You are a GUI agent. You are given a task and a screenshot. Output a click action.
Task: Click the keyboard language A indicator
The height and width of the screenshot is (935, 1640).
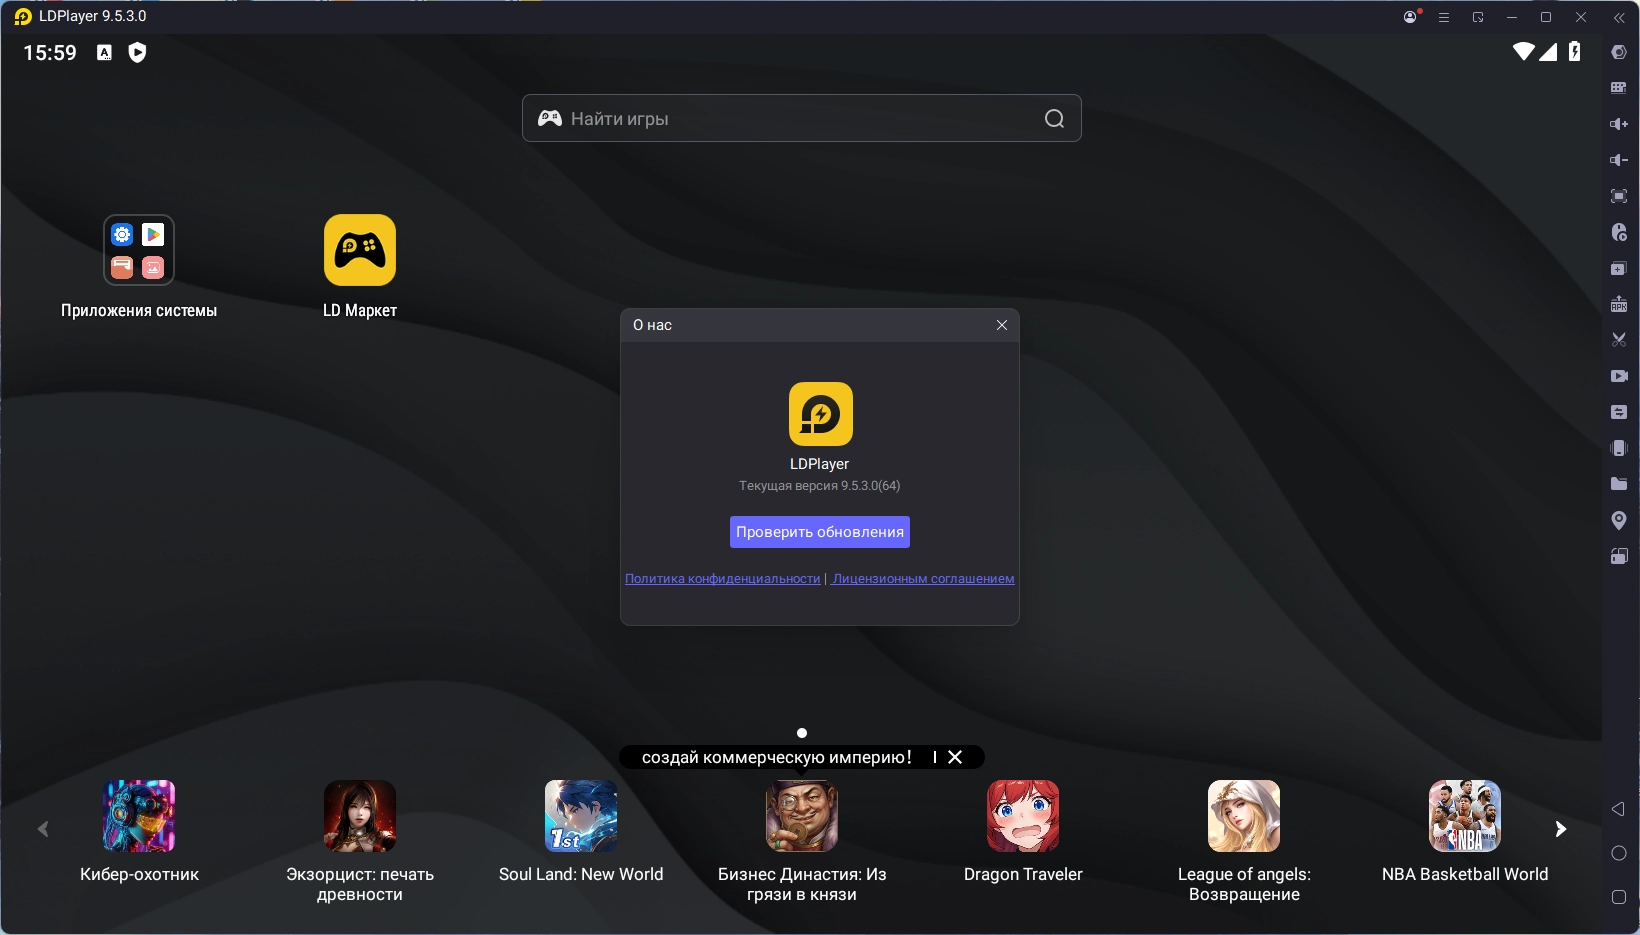point(104,53)
